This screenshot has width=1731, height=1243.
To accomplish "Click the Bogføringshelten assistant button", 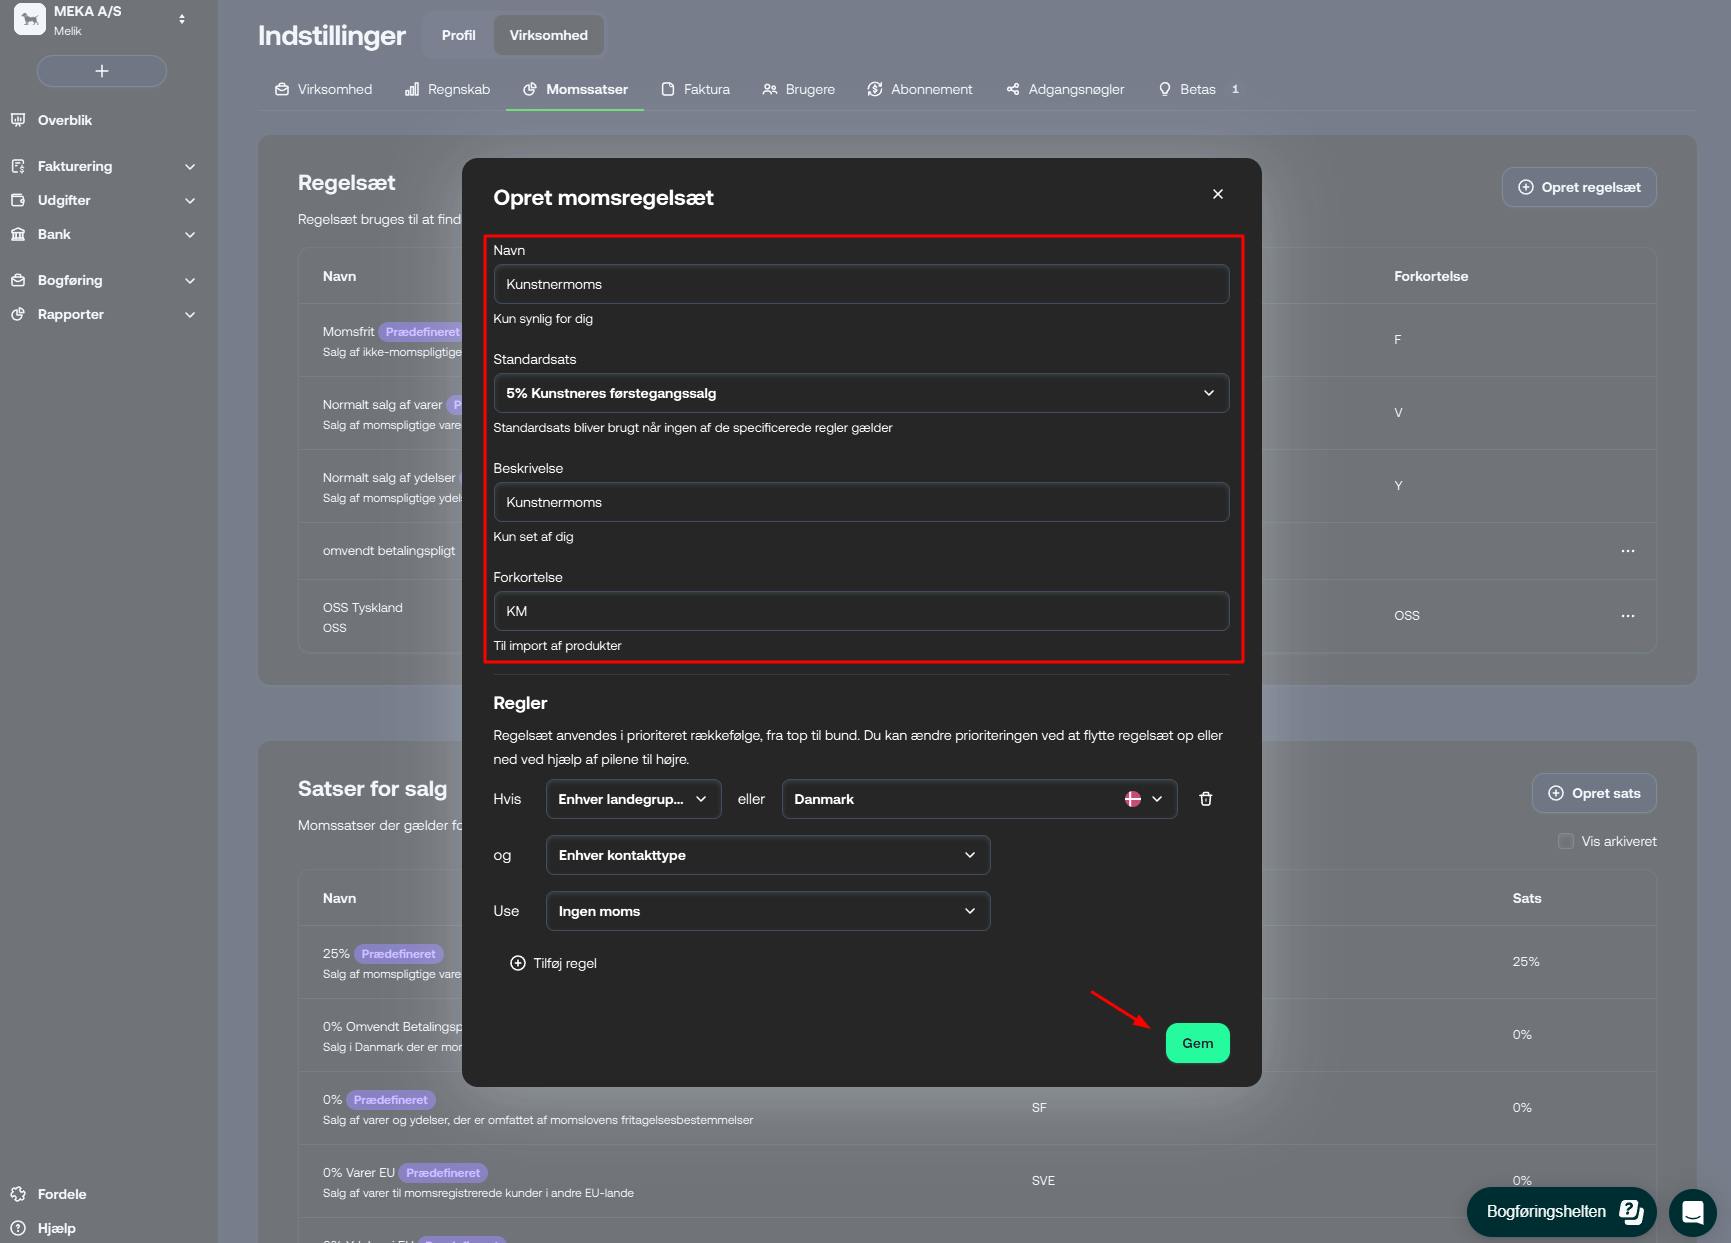I will pyautogui.click(x=1561, y=1212).
